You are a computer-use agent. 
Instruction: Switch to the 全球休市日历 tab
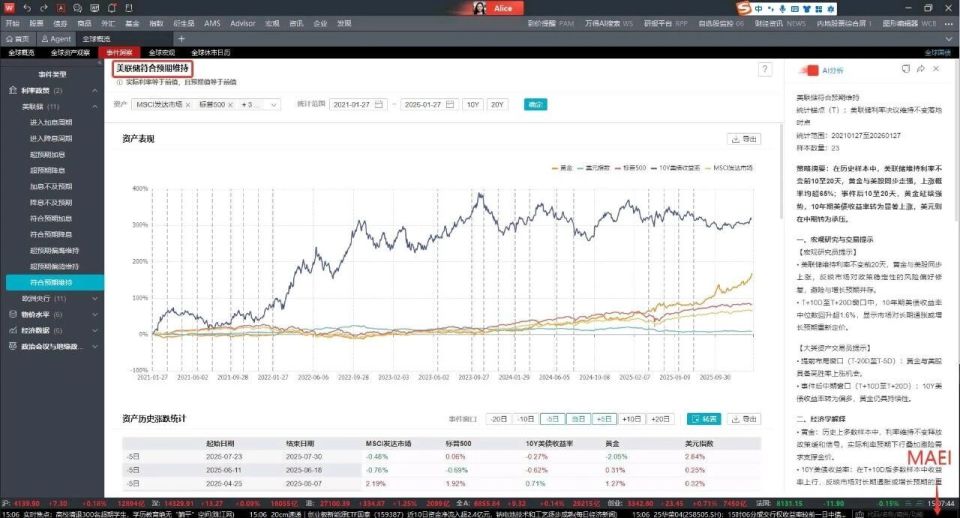[211, 53]
